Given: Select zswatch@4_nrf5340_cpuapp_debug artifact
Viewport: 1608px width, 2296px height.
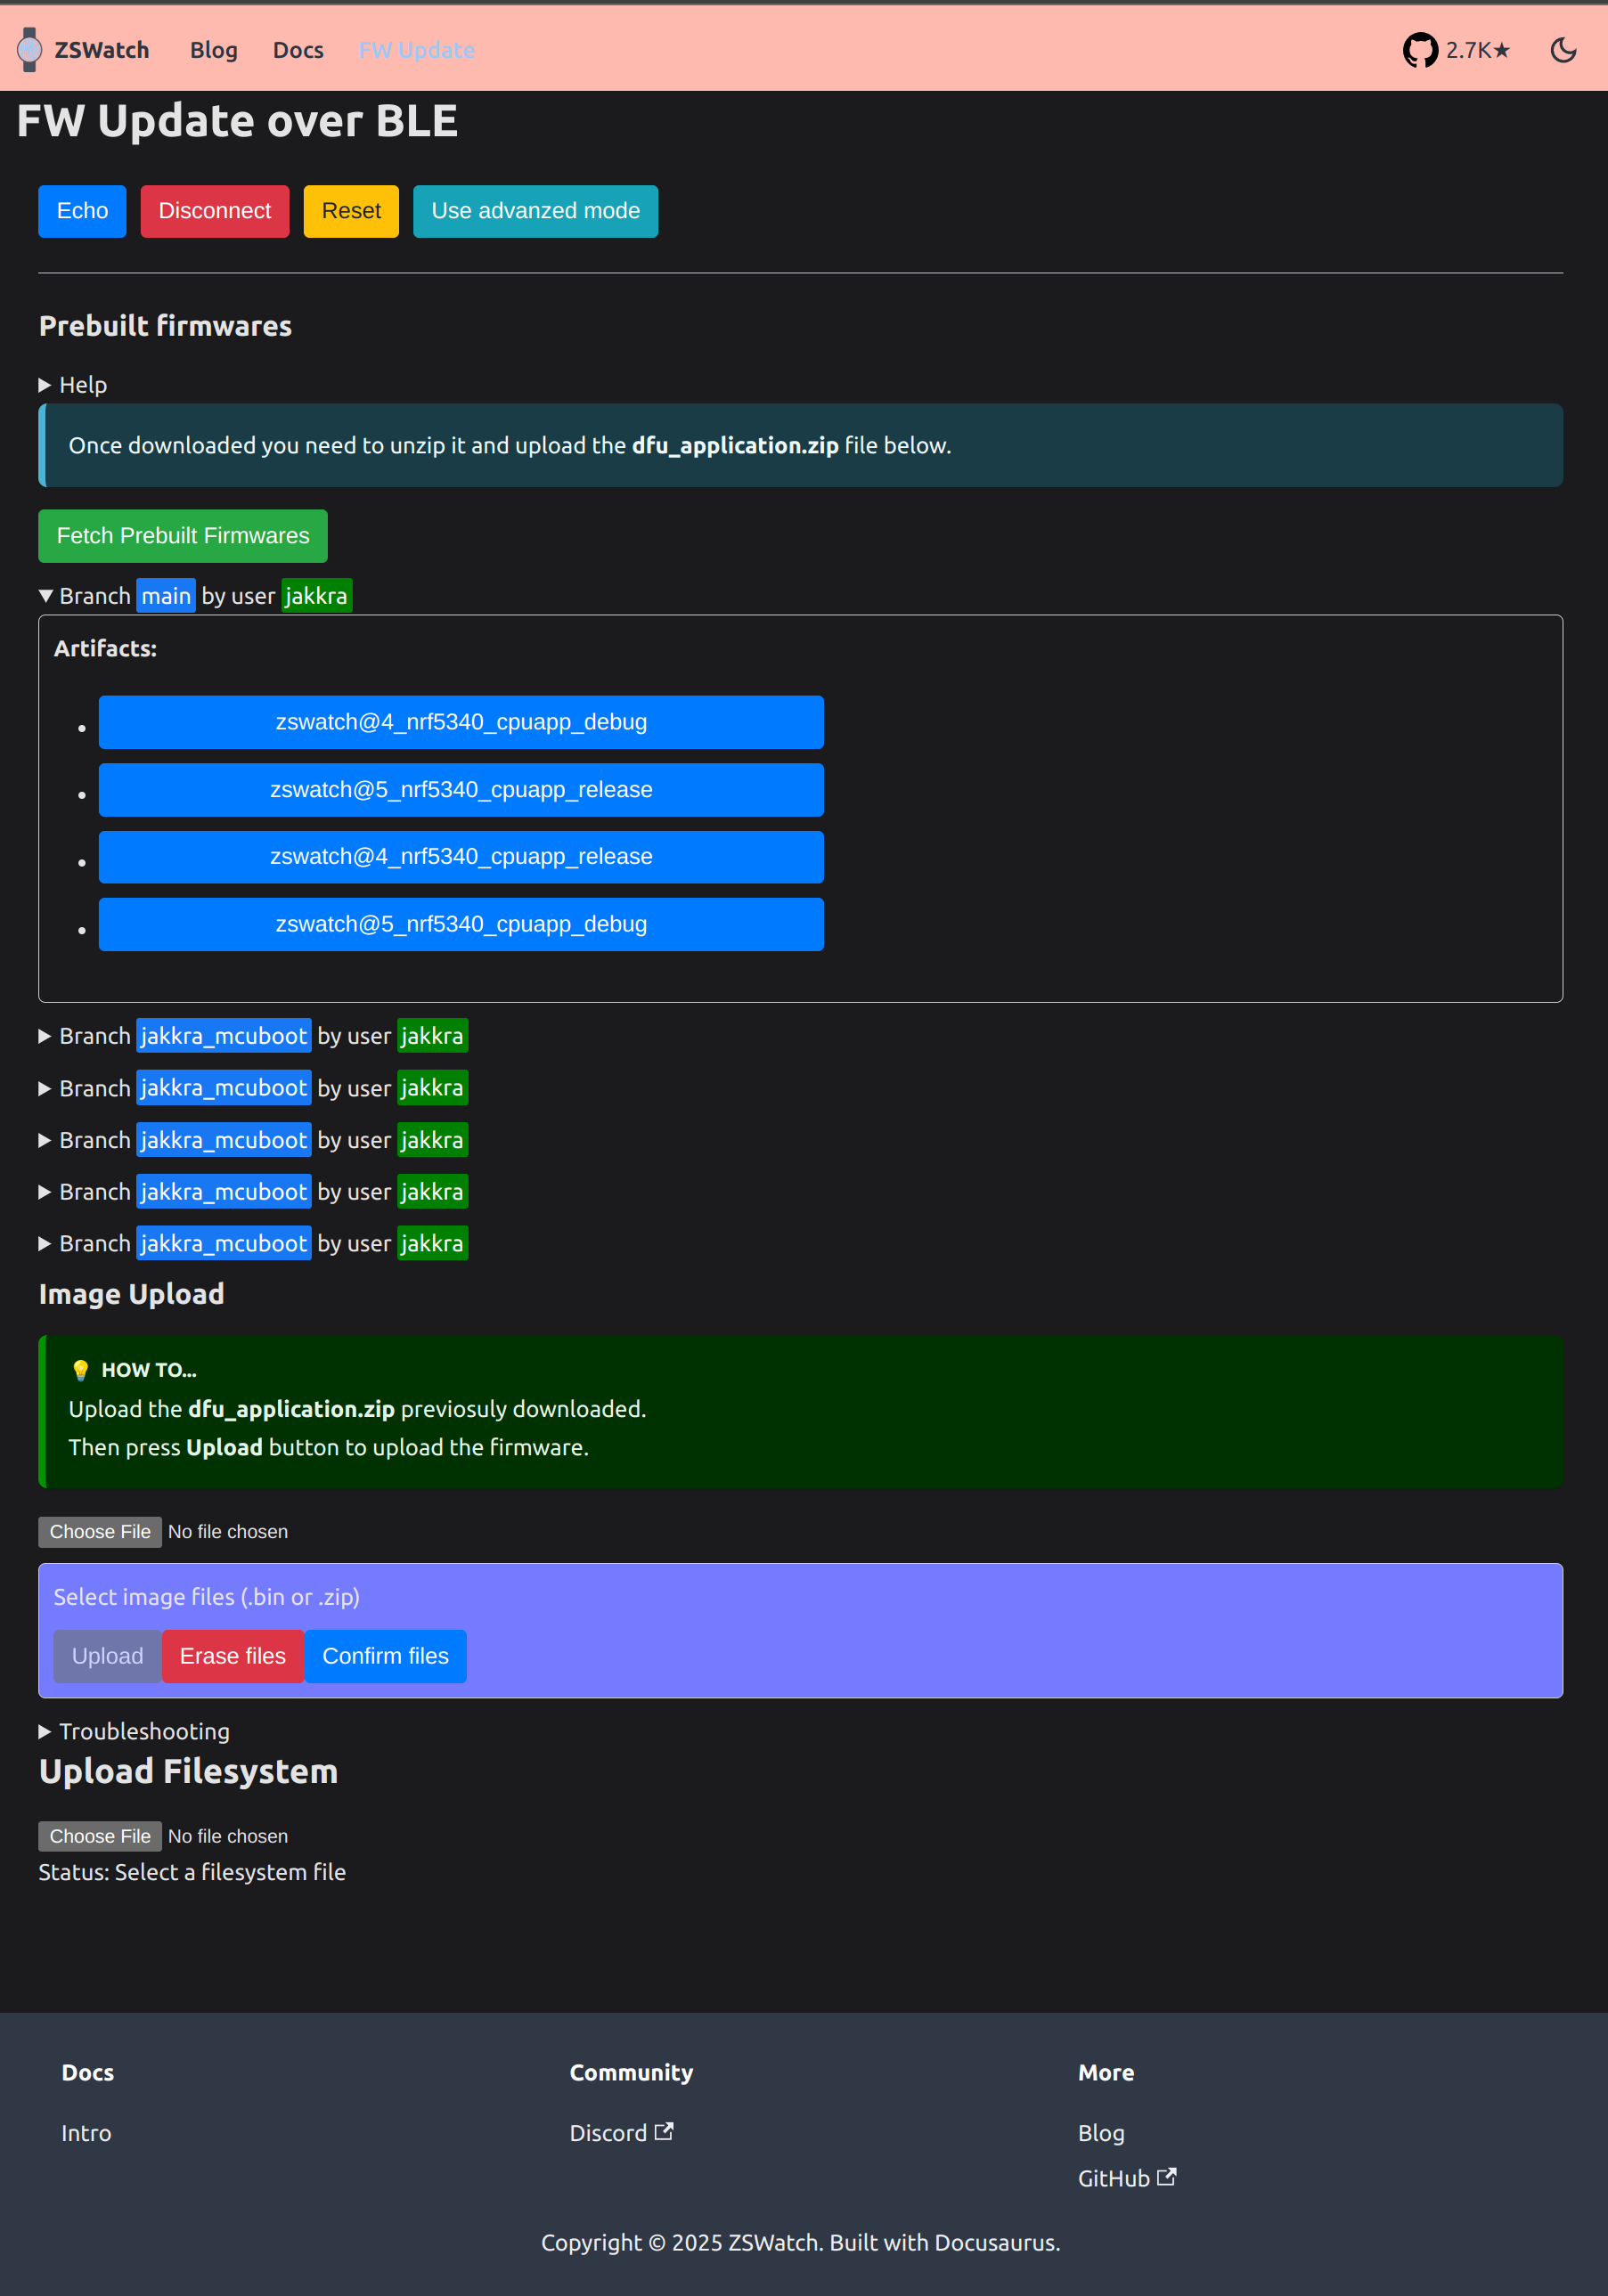Looking at the screenshot, I should (461, 722).
